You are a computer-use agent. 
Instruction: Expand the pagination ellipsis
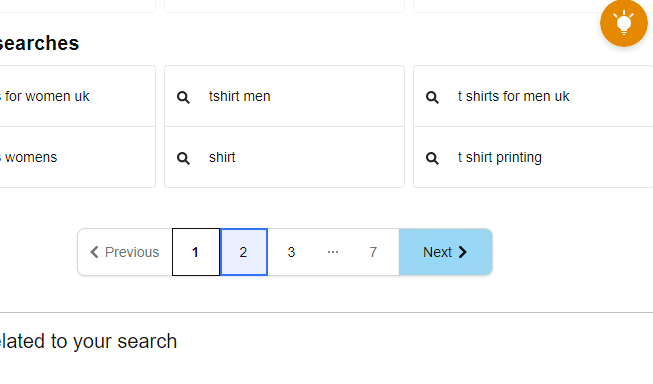pos(333,252)
